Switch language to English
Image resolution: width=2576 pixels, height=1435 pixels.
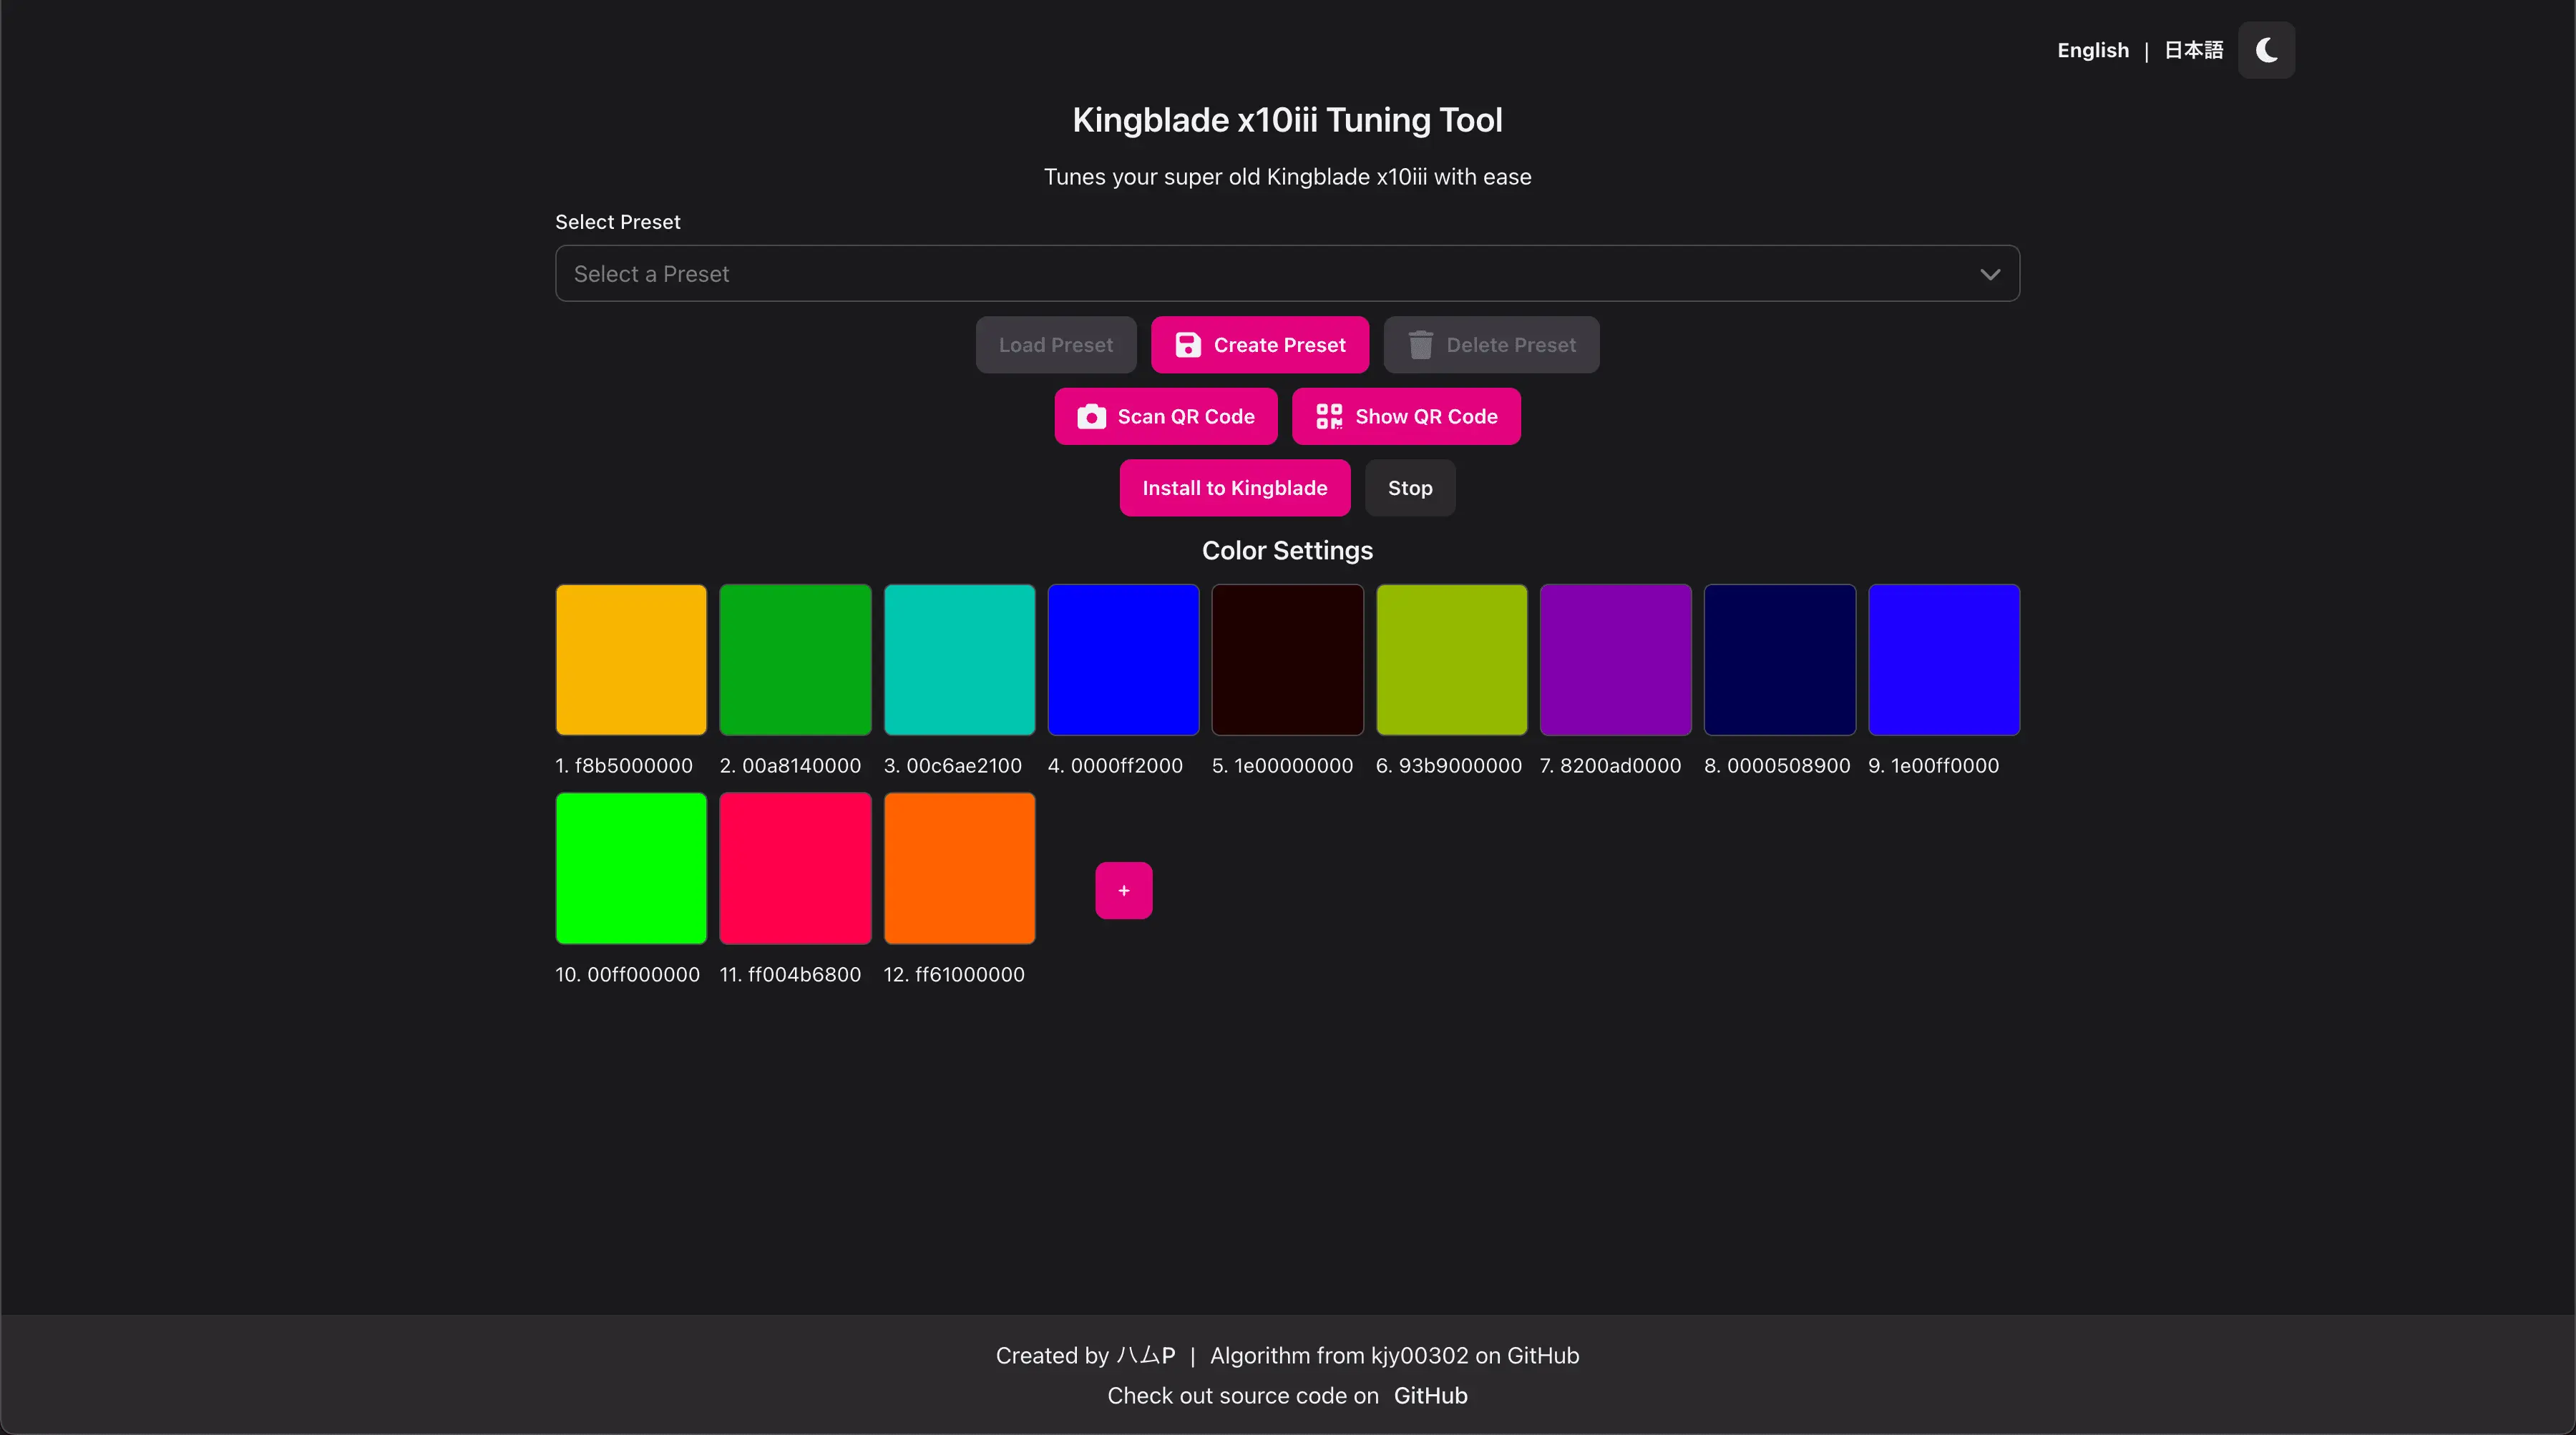click(x=2093, y=50)
